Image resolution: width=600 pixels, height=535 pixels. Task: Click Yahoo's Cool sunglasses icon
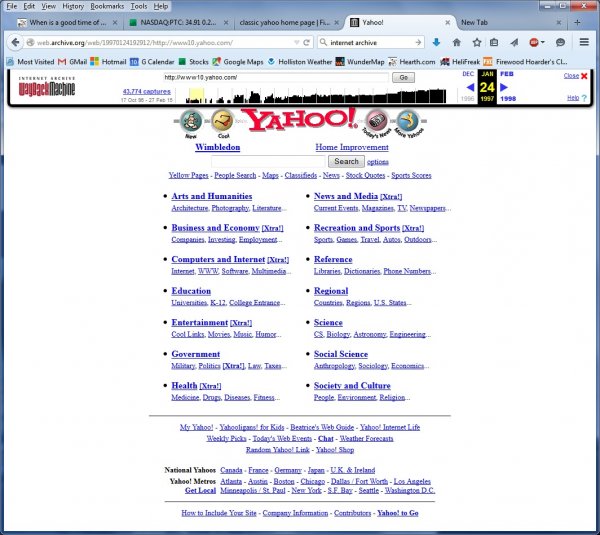pos(222,121)
